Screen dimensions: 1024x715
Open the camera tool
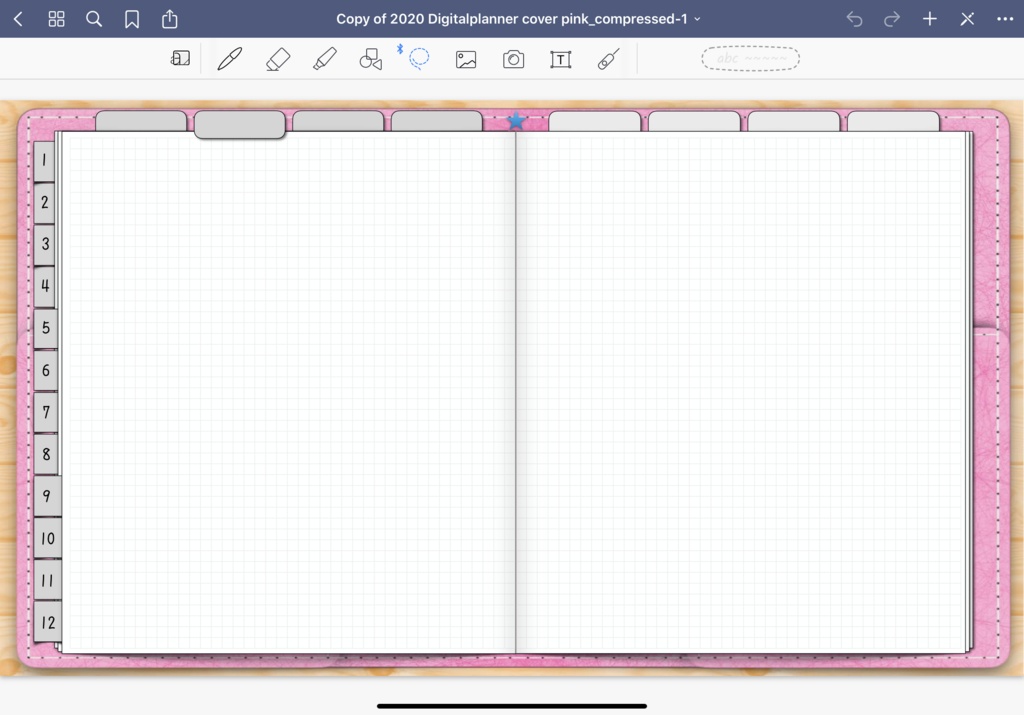pyautogui.click(x=513, y=59)
